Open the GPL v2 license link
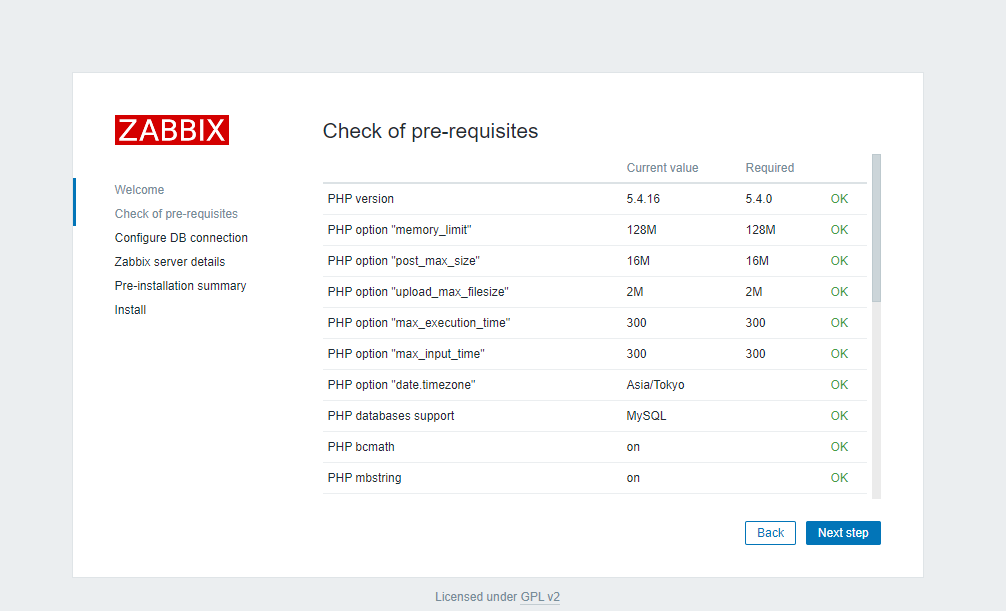 tap(540, 597)
